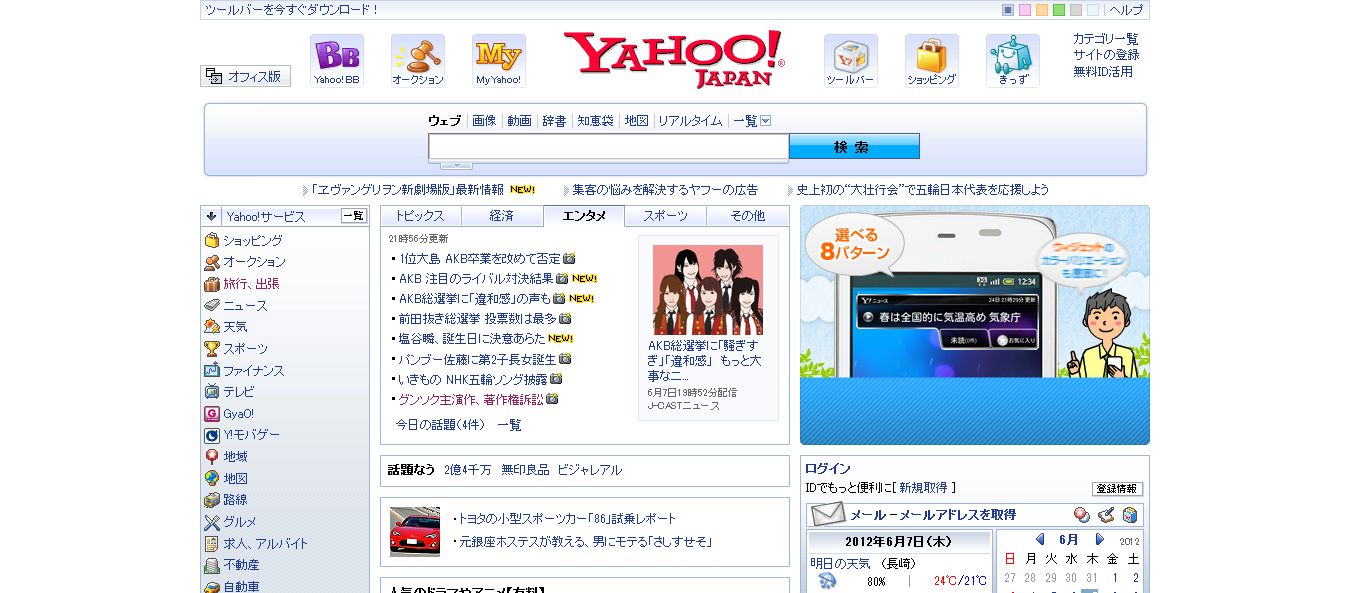The height and width of the screenshot is (593, 1349).
Task: Click the 登録情報 button
Action: [1117, 489]
